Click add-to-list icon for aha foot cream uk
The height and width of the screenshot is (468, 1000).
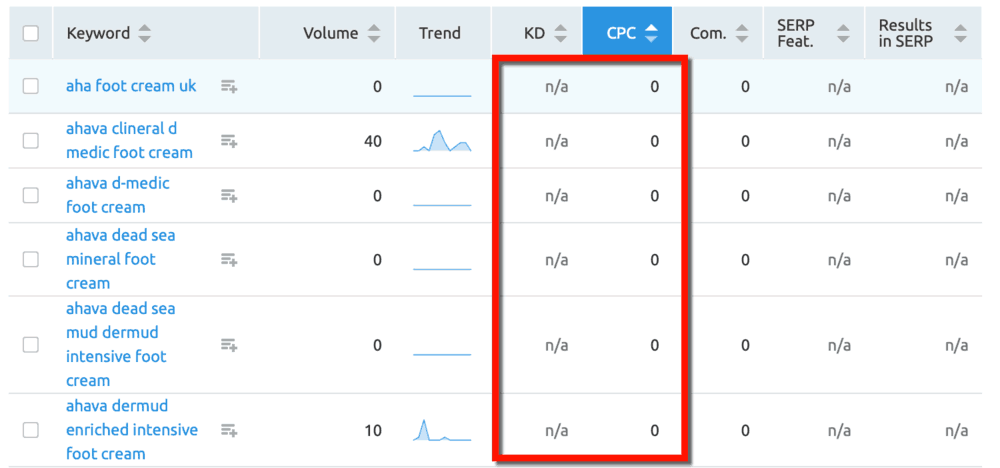coord(229,87)
